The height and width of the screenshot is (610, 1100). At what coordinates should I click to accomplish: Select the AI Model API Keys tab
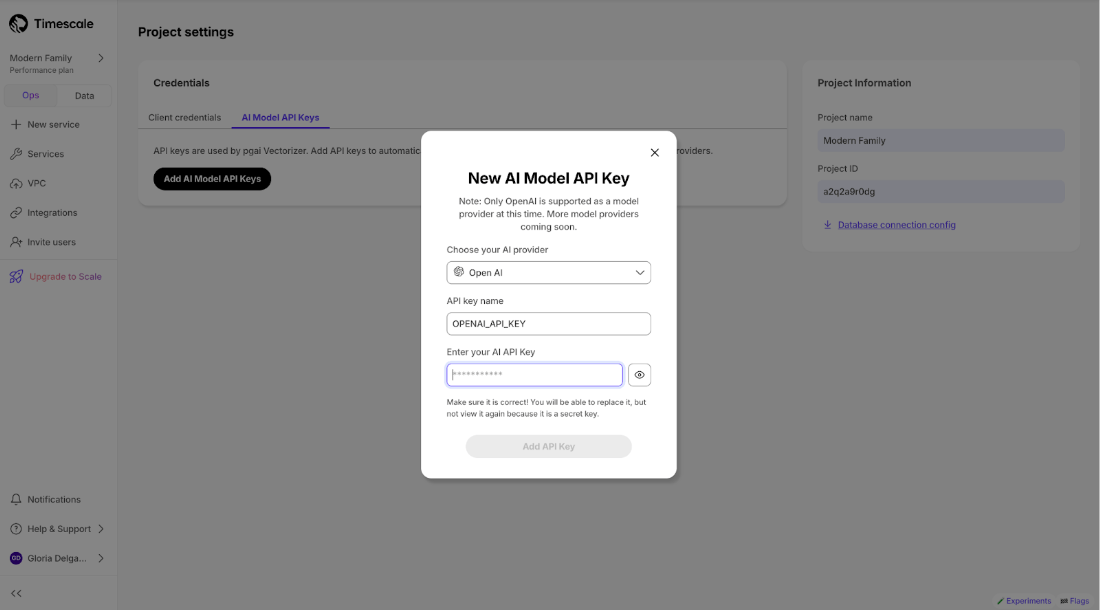280,117
